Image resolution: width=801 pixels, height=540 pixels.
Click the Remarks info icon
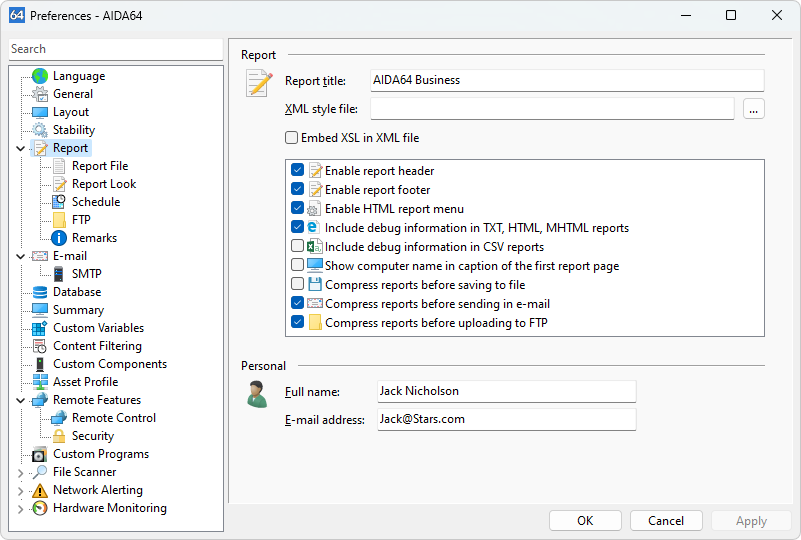[59, 238]
